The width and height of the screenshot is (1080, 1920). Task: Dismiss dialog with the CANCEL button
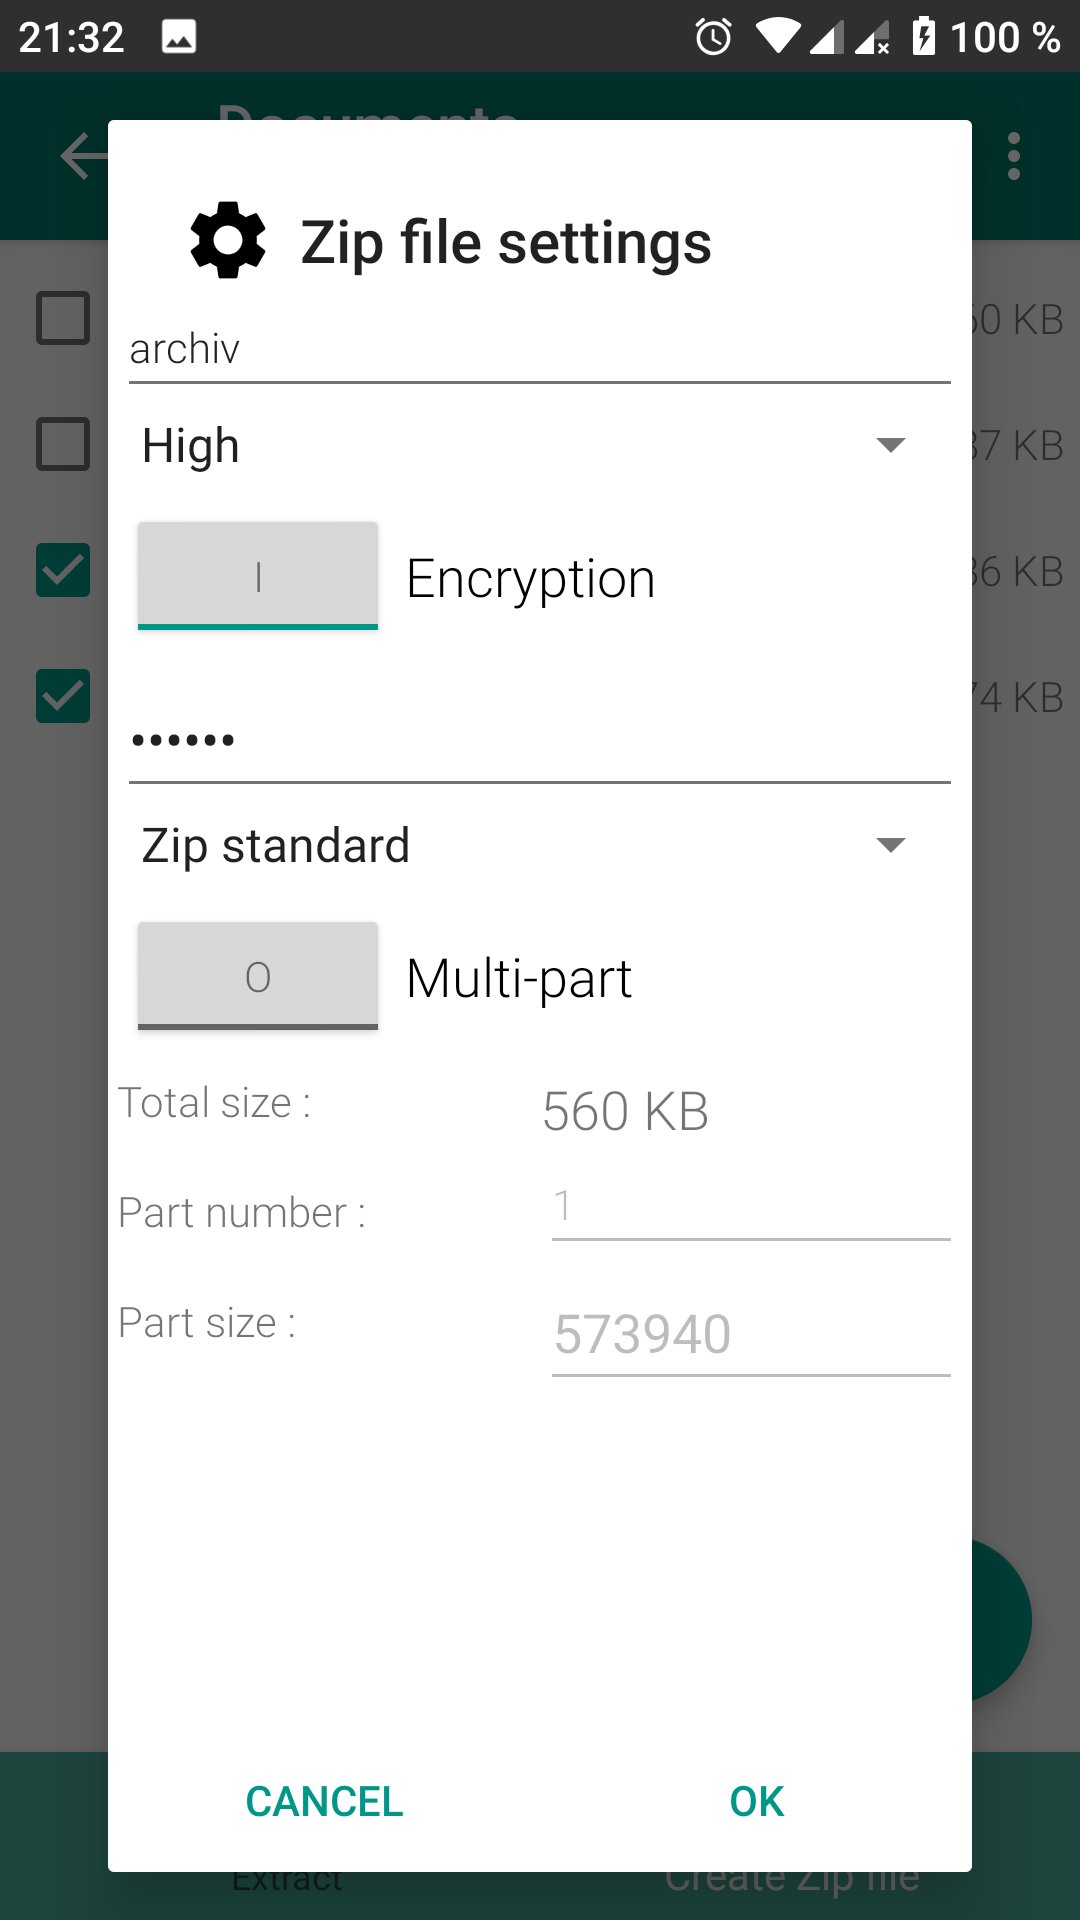pos(324,1802)
